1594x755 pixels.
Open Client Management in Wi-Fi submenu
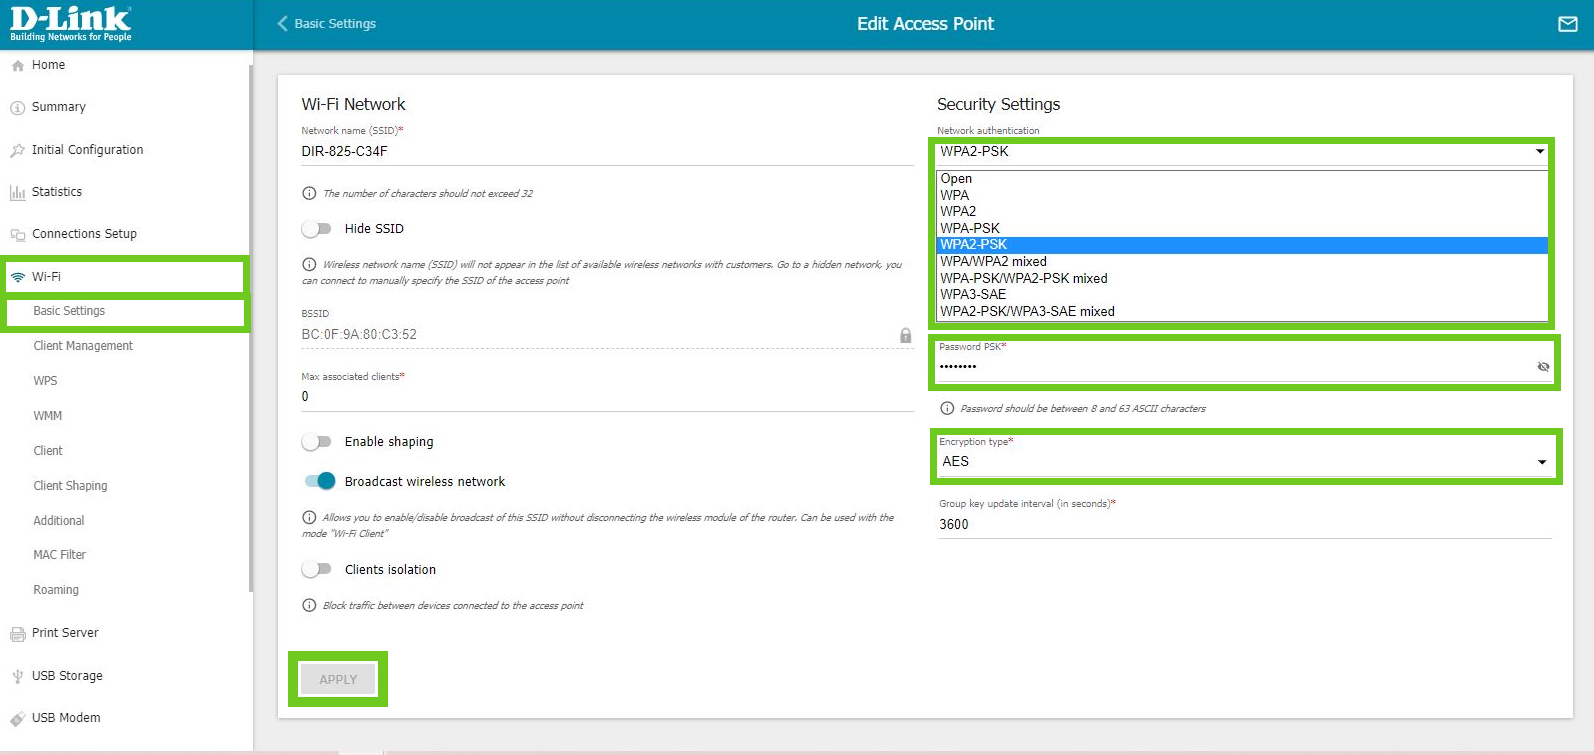(83, 346)
